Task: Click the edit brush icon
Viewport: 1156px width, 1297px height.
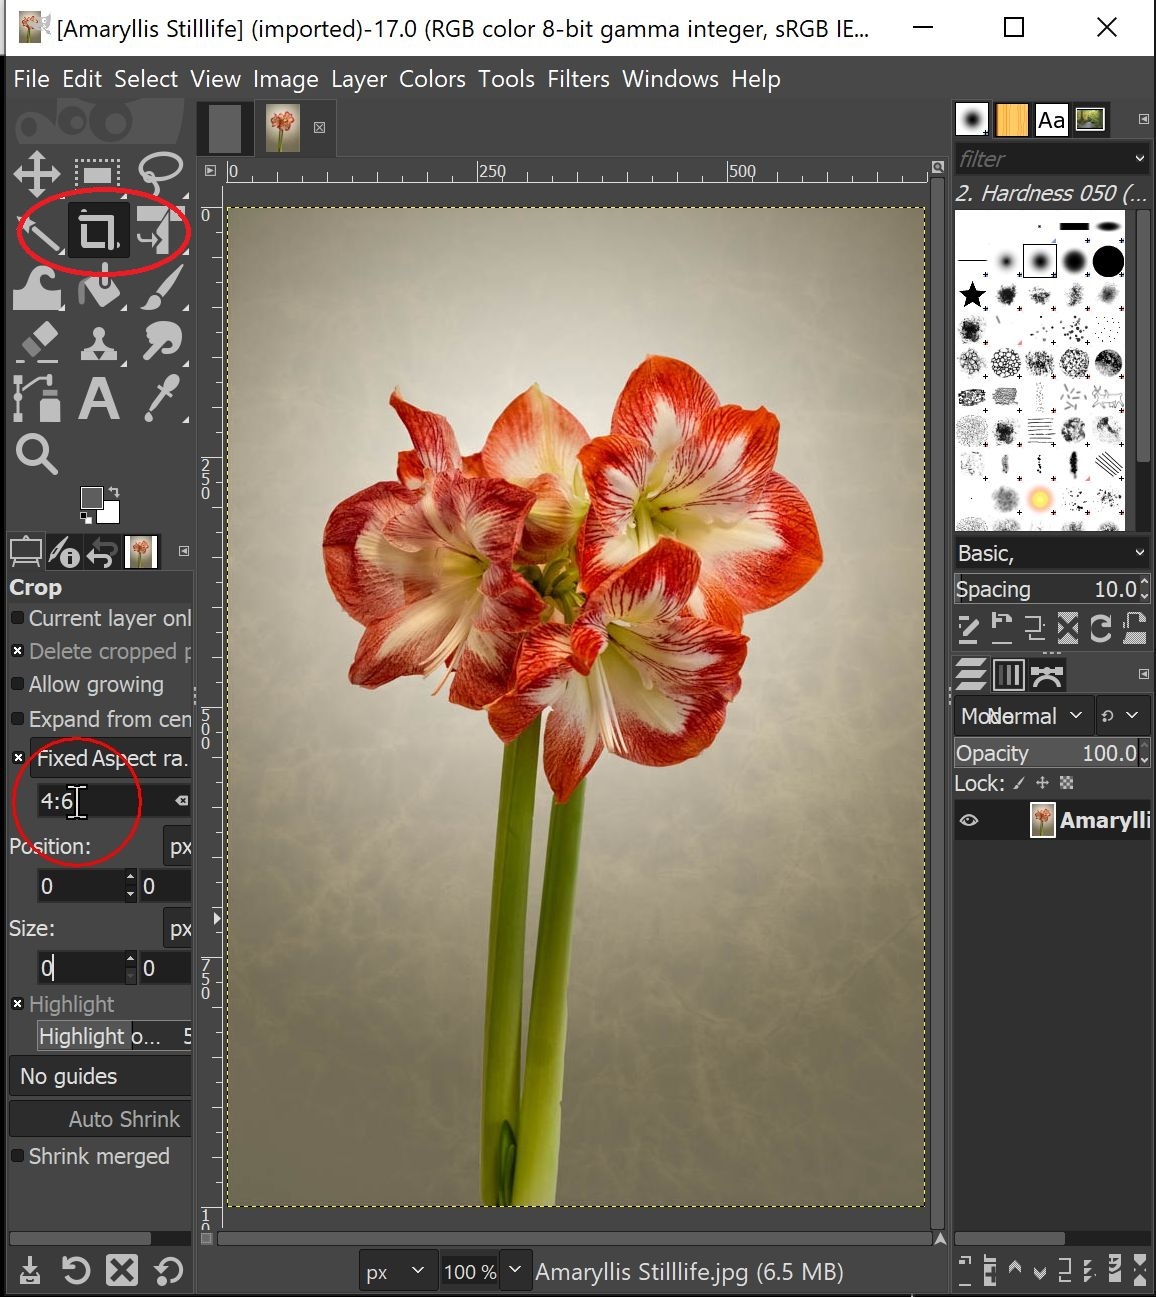Action: click(x=968, y=628)
